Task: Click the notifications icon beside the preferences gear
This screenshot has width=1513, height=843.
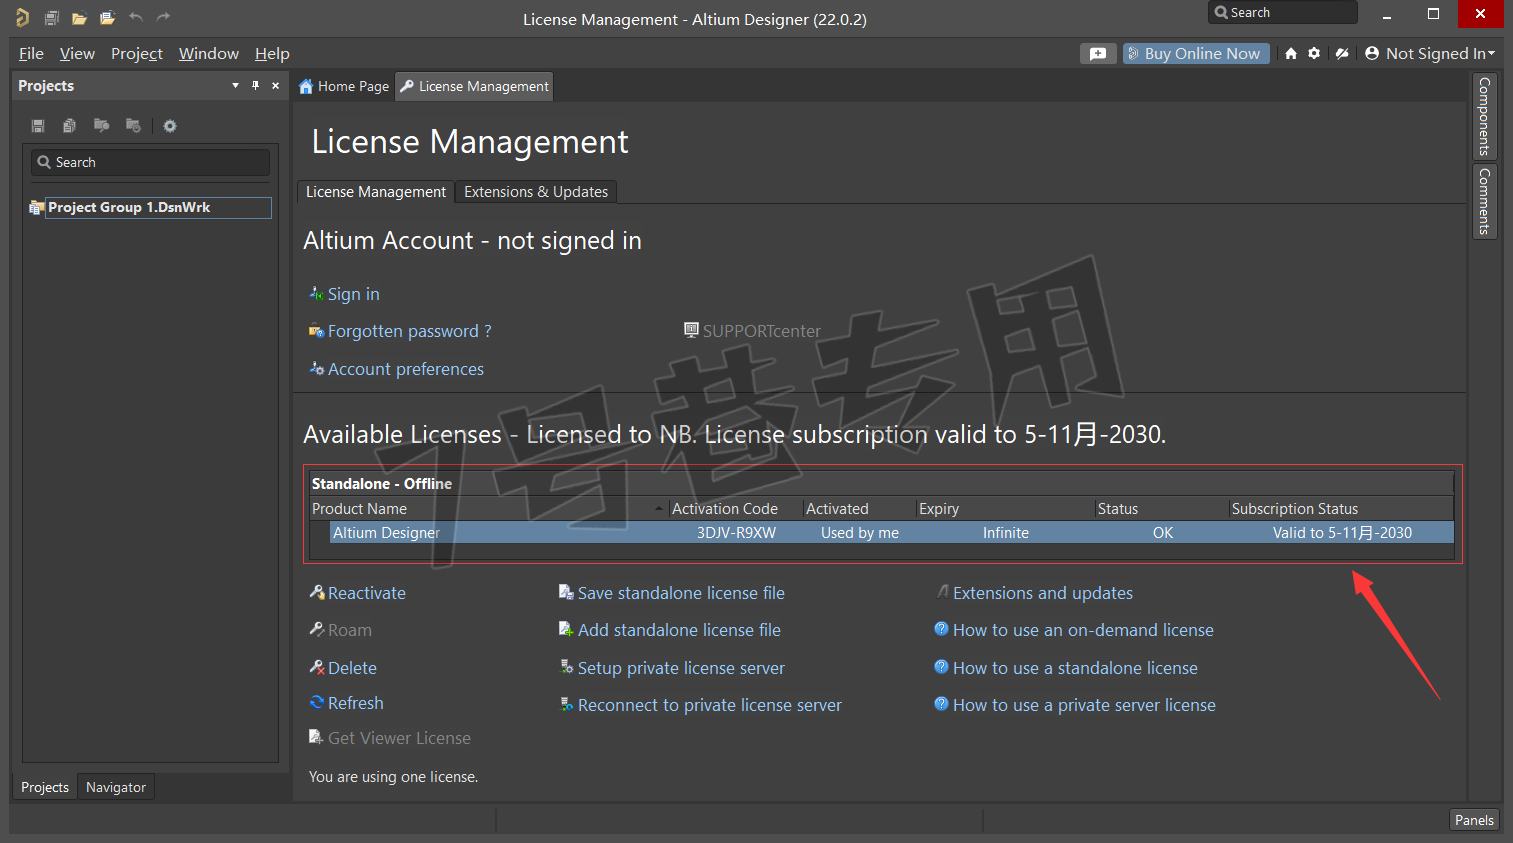Action: coord(1342,54)
